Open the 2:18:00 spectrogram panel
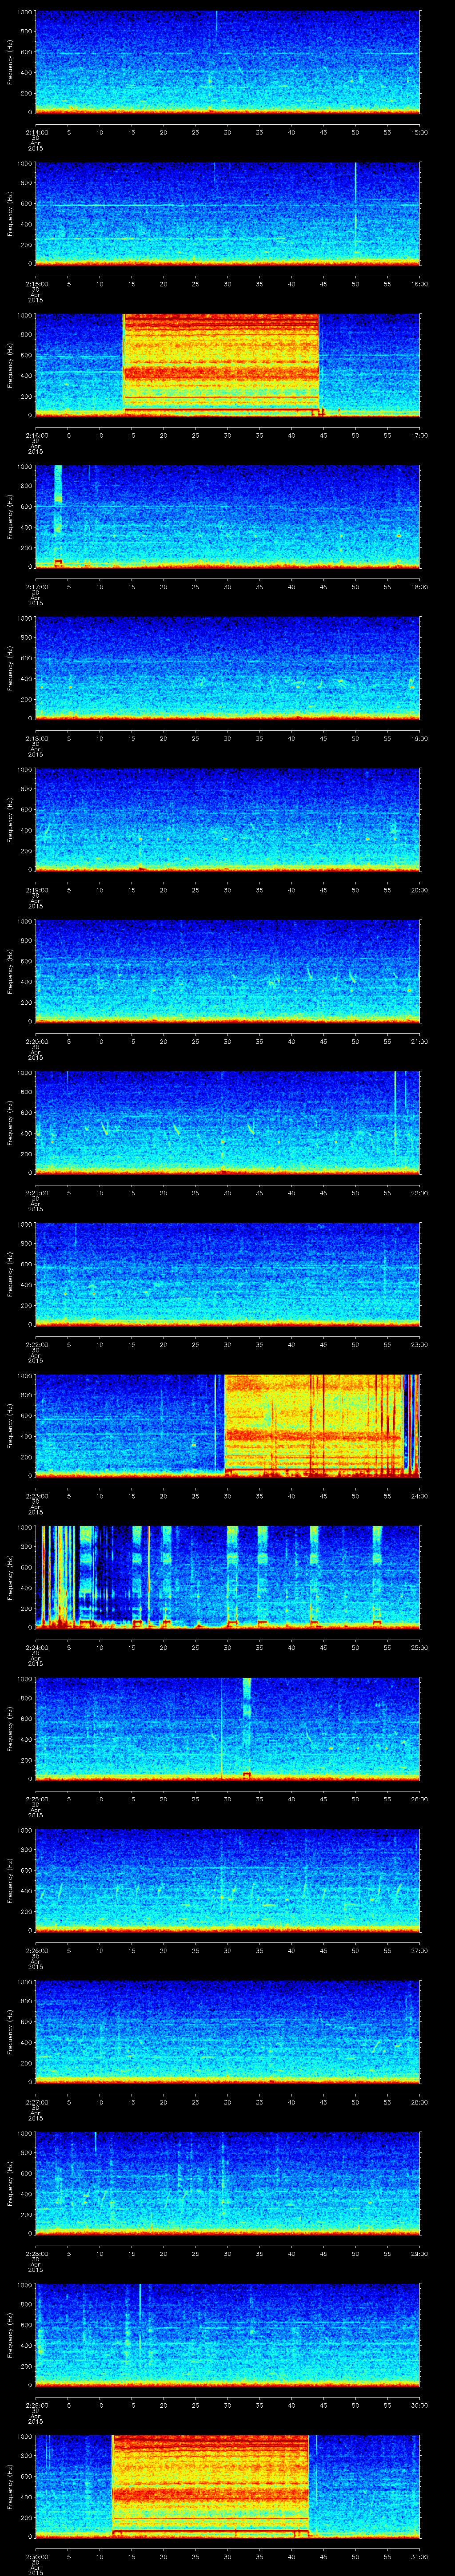This screenshot has height=2576, width=455. click(x=227, y=667)
